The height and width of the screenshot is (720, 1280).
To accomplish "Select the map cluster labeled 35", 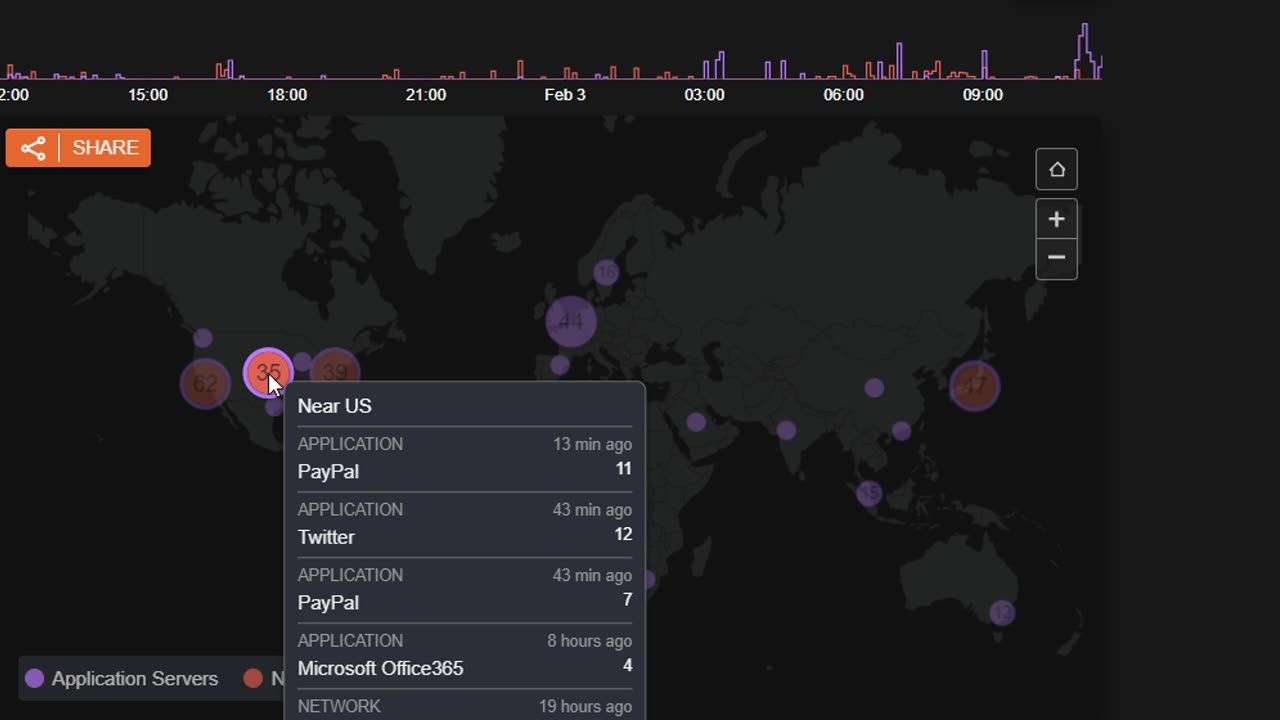I will [x=268, y=373].
